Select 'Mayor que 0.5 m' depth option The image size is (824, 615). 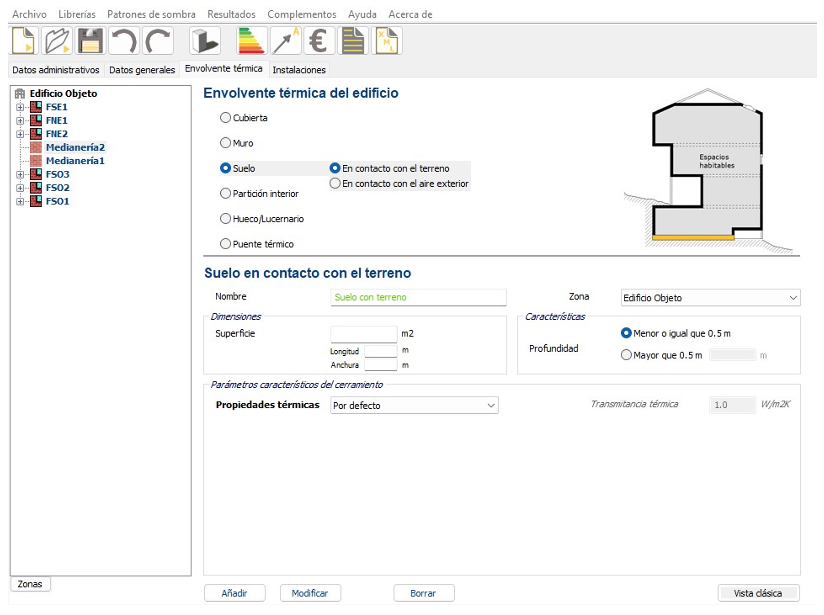click(x=627, y=355)
